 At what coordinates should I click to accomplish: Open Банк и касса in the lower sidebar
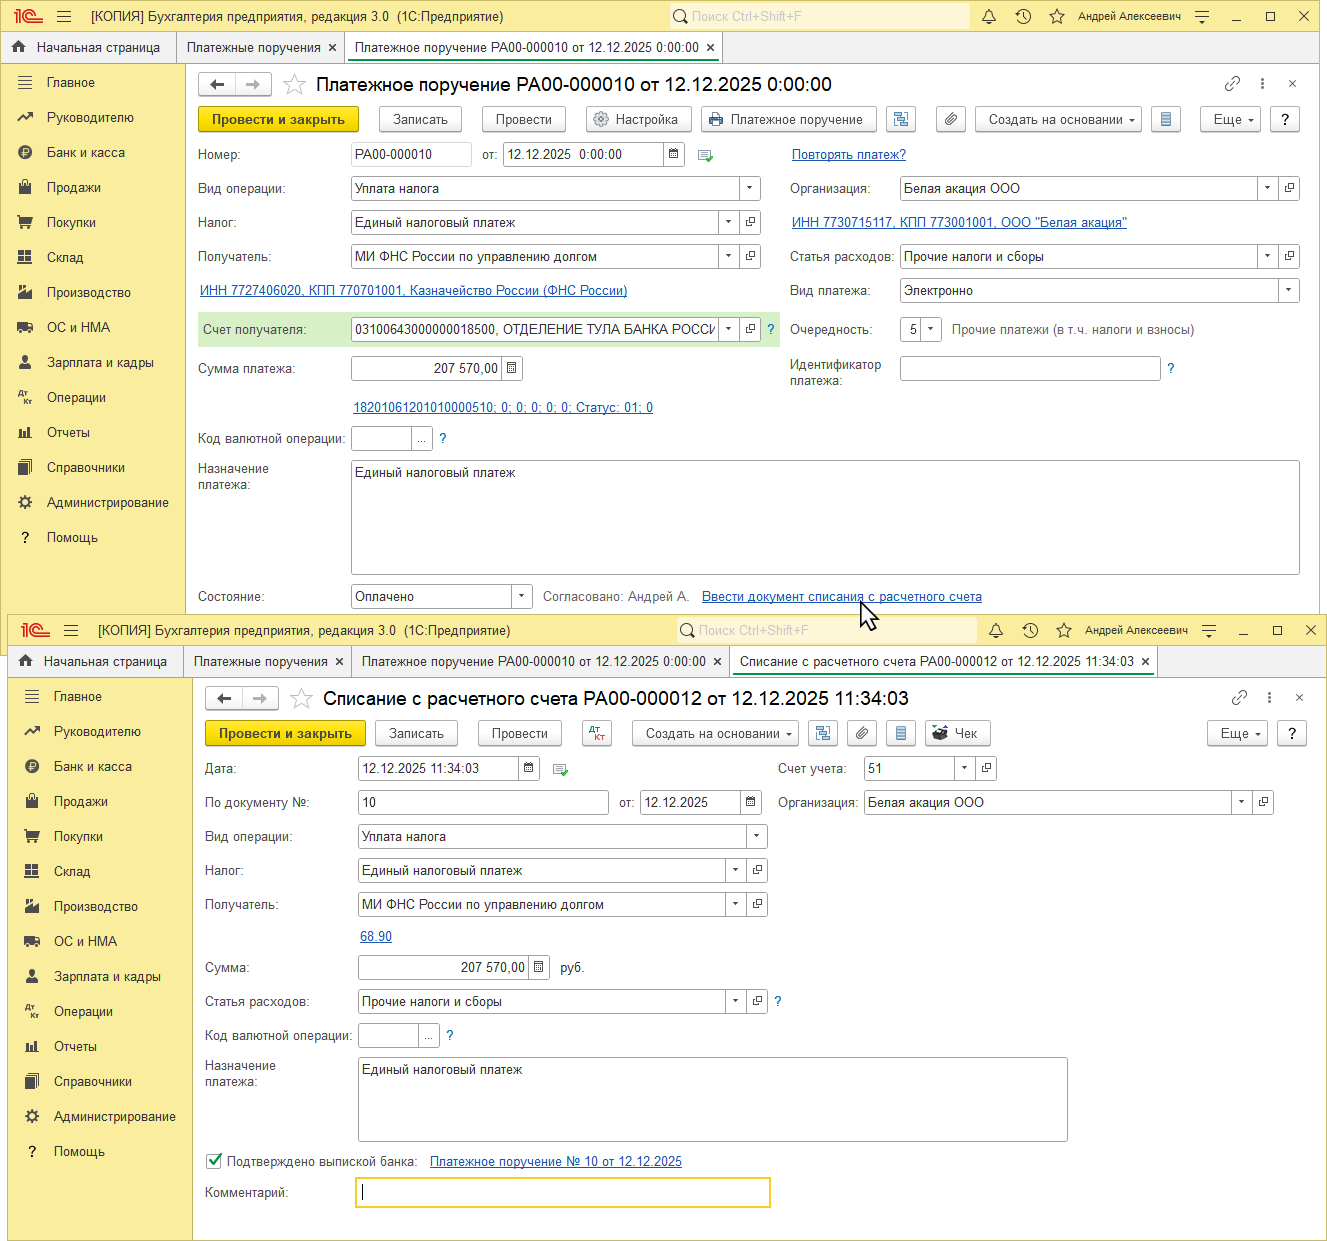pyautogui.click(x=93, y=766)
